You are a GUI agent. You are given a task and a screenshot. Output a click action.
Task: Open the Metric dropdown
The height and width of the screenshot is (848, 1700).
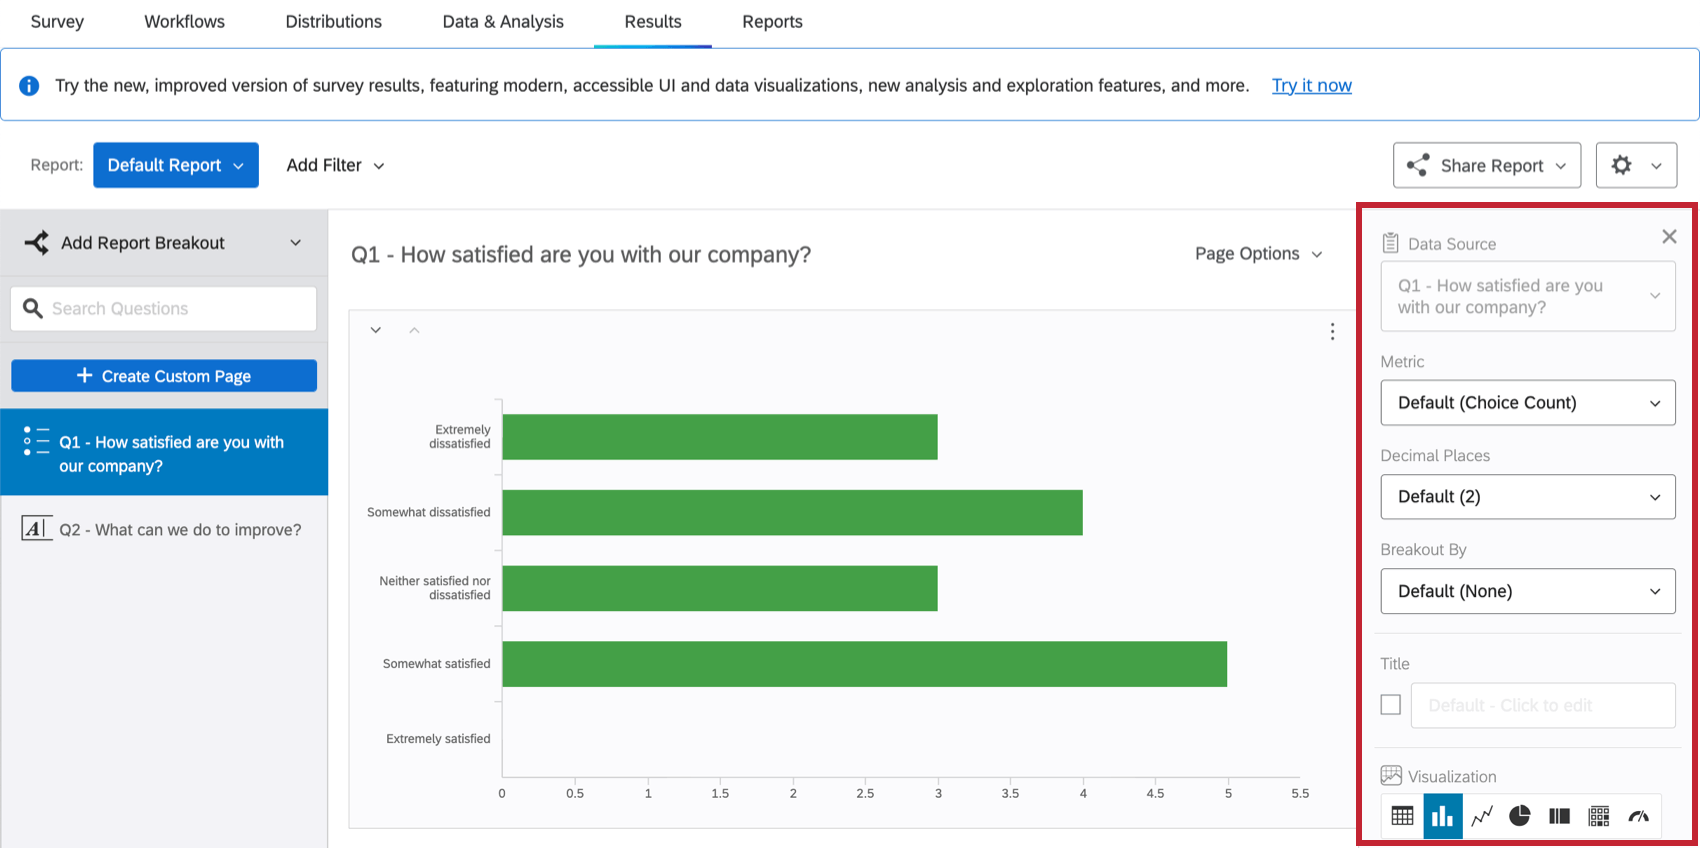(1527, 403)
